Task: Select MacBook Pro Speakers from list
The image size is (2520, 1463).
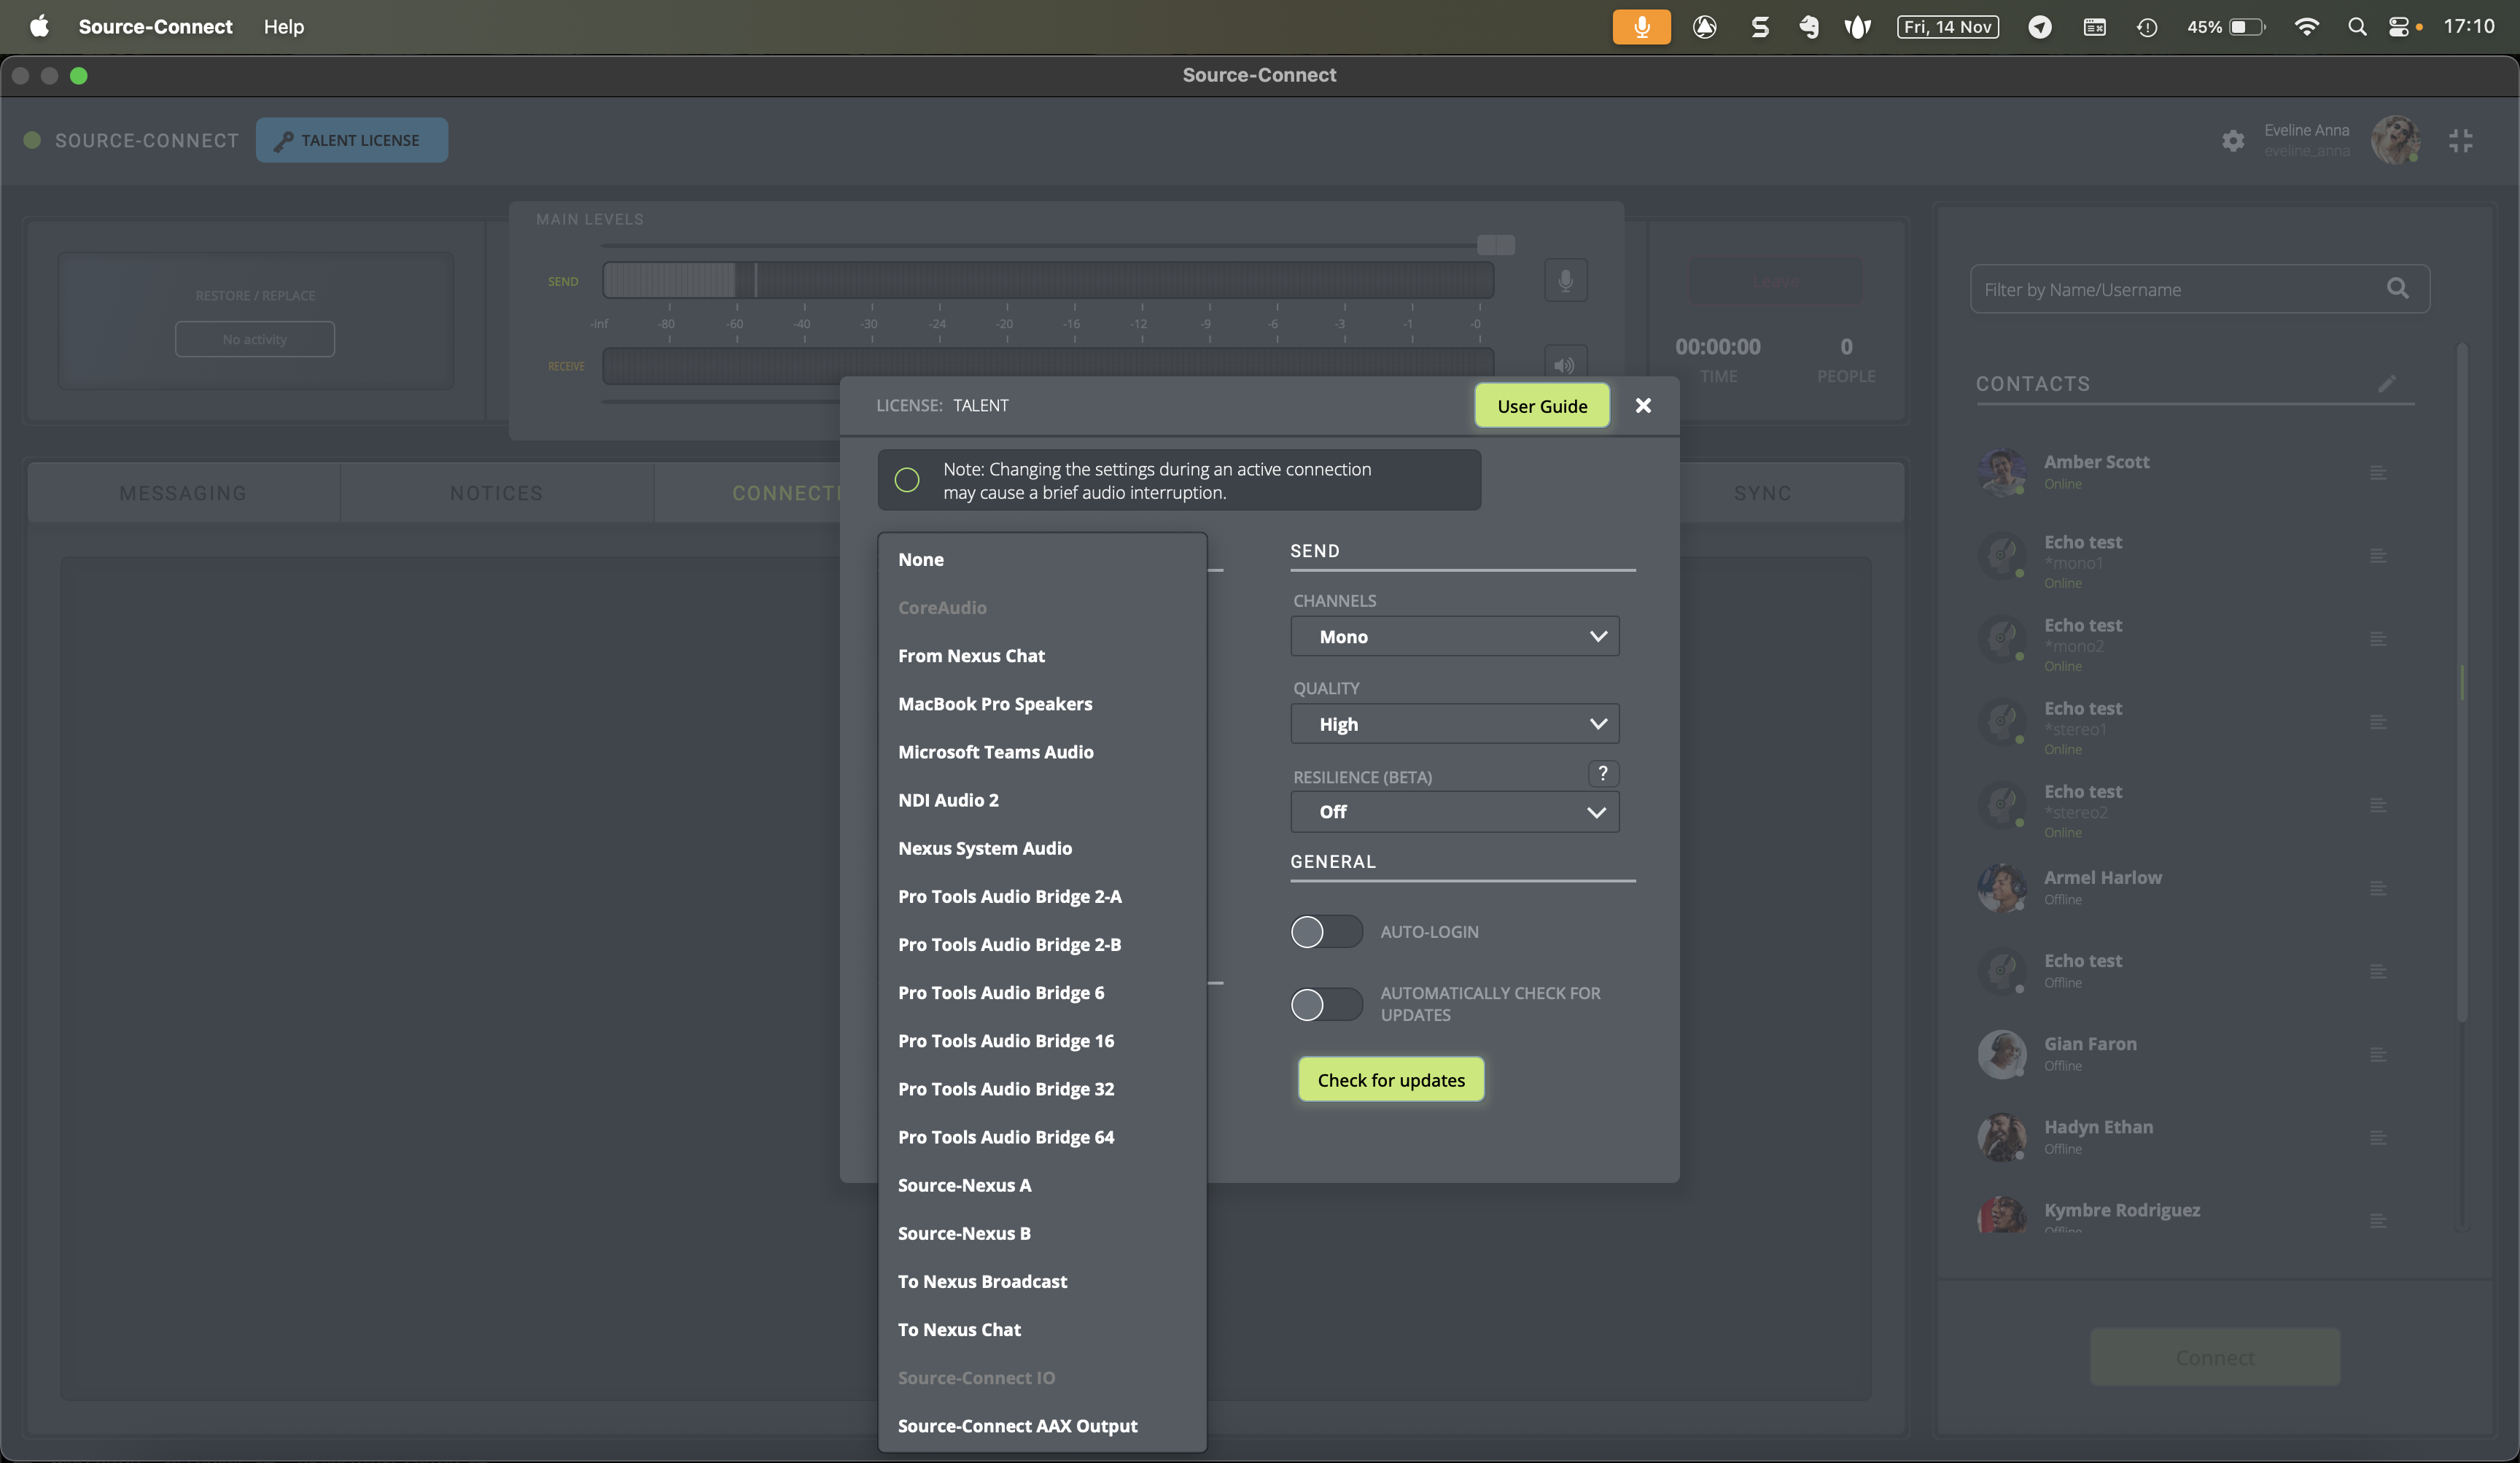Action: pyautogui.click(x=995, y=704)
